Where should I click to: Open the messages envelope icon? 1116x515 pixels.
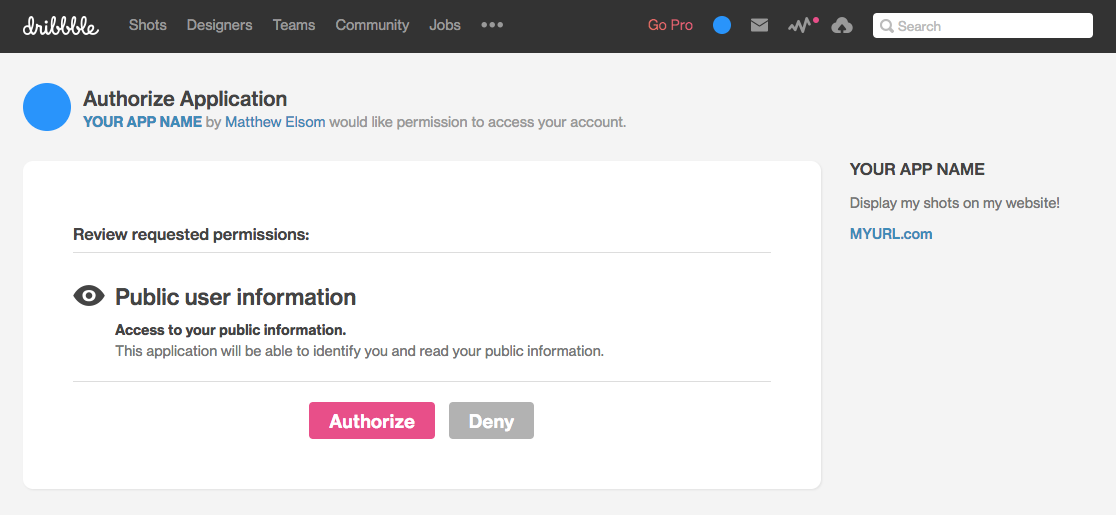(x=759, y=26)
